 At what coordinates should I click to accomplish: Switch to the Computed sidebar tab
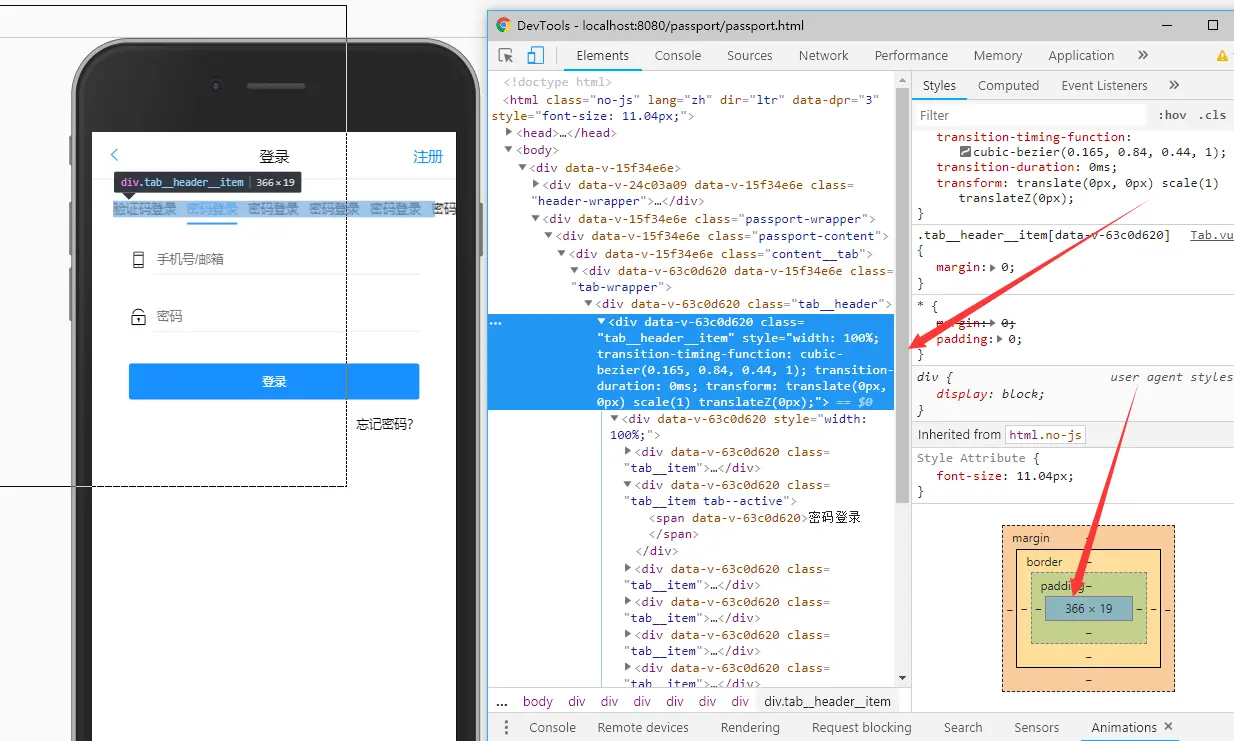[x=1008, y=86]
